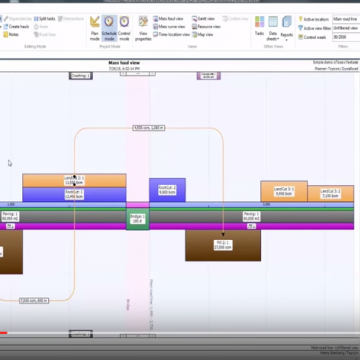The width and height of the screenshot is (360, 360).
Task: Open Time-location view
Action: click(171, 35)
